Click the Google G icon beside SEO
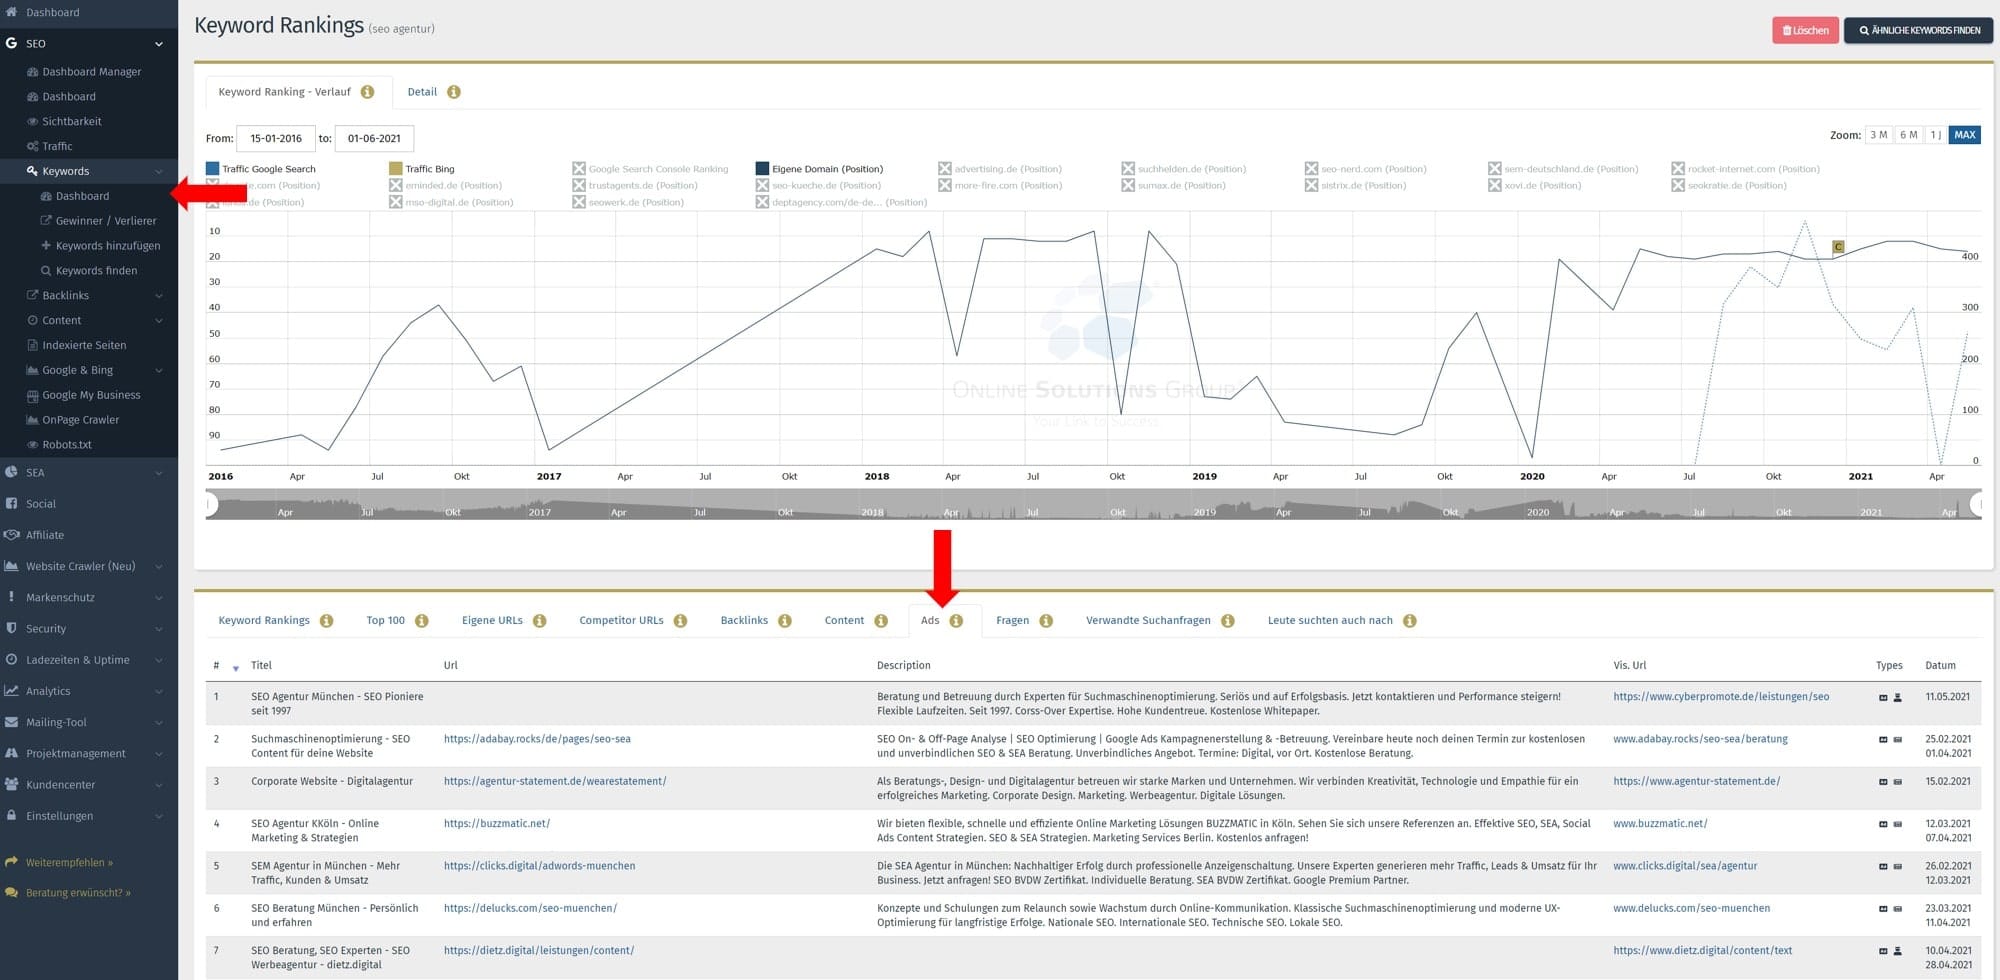 click(x=11, y=43)
